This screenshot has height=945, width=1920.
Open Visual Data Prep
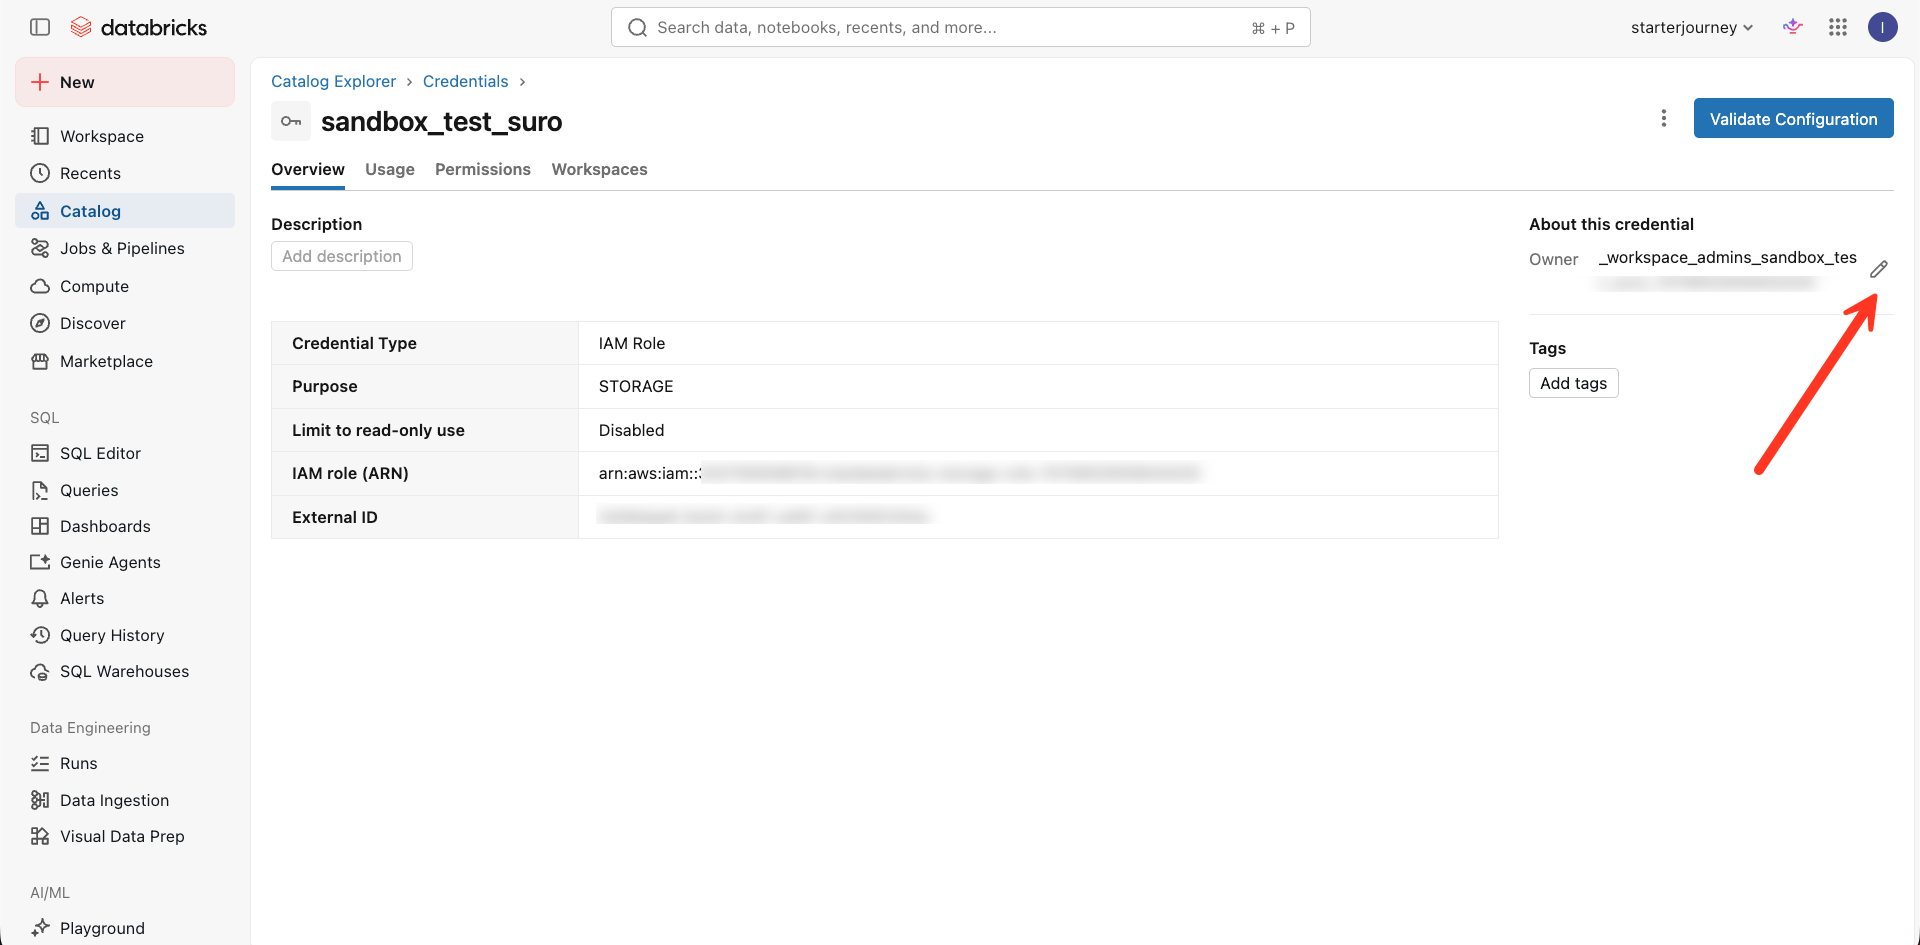pyautogui.click(x=125, y=836)
